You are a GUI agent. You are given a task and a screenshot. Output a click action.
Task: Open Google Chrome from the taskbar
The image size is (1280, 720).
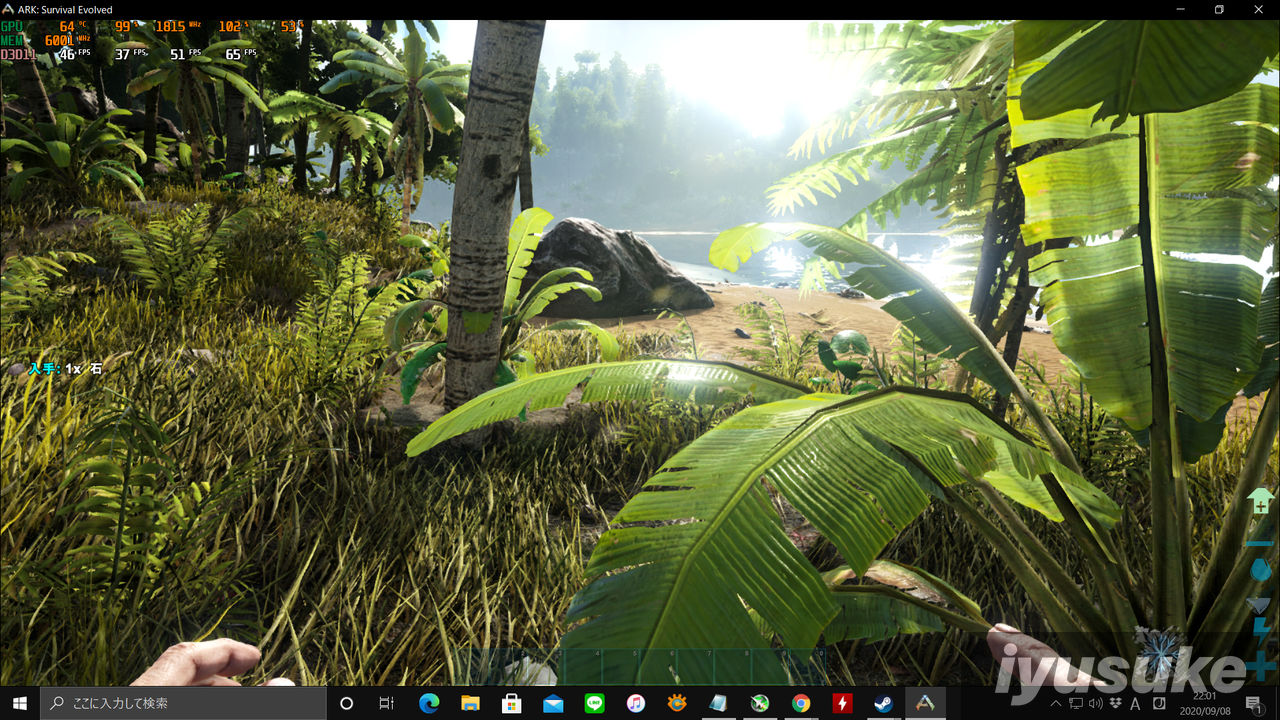tap(801, 703)
